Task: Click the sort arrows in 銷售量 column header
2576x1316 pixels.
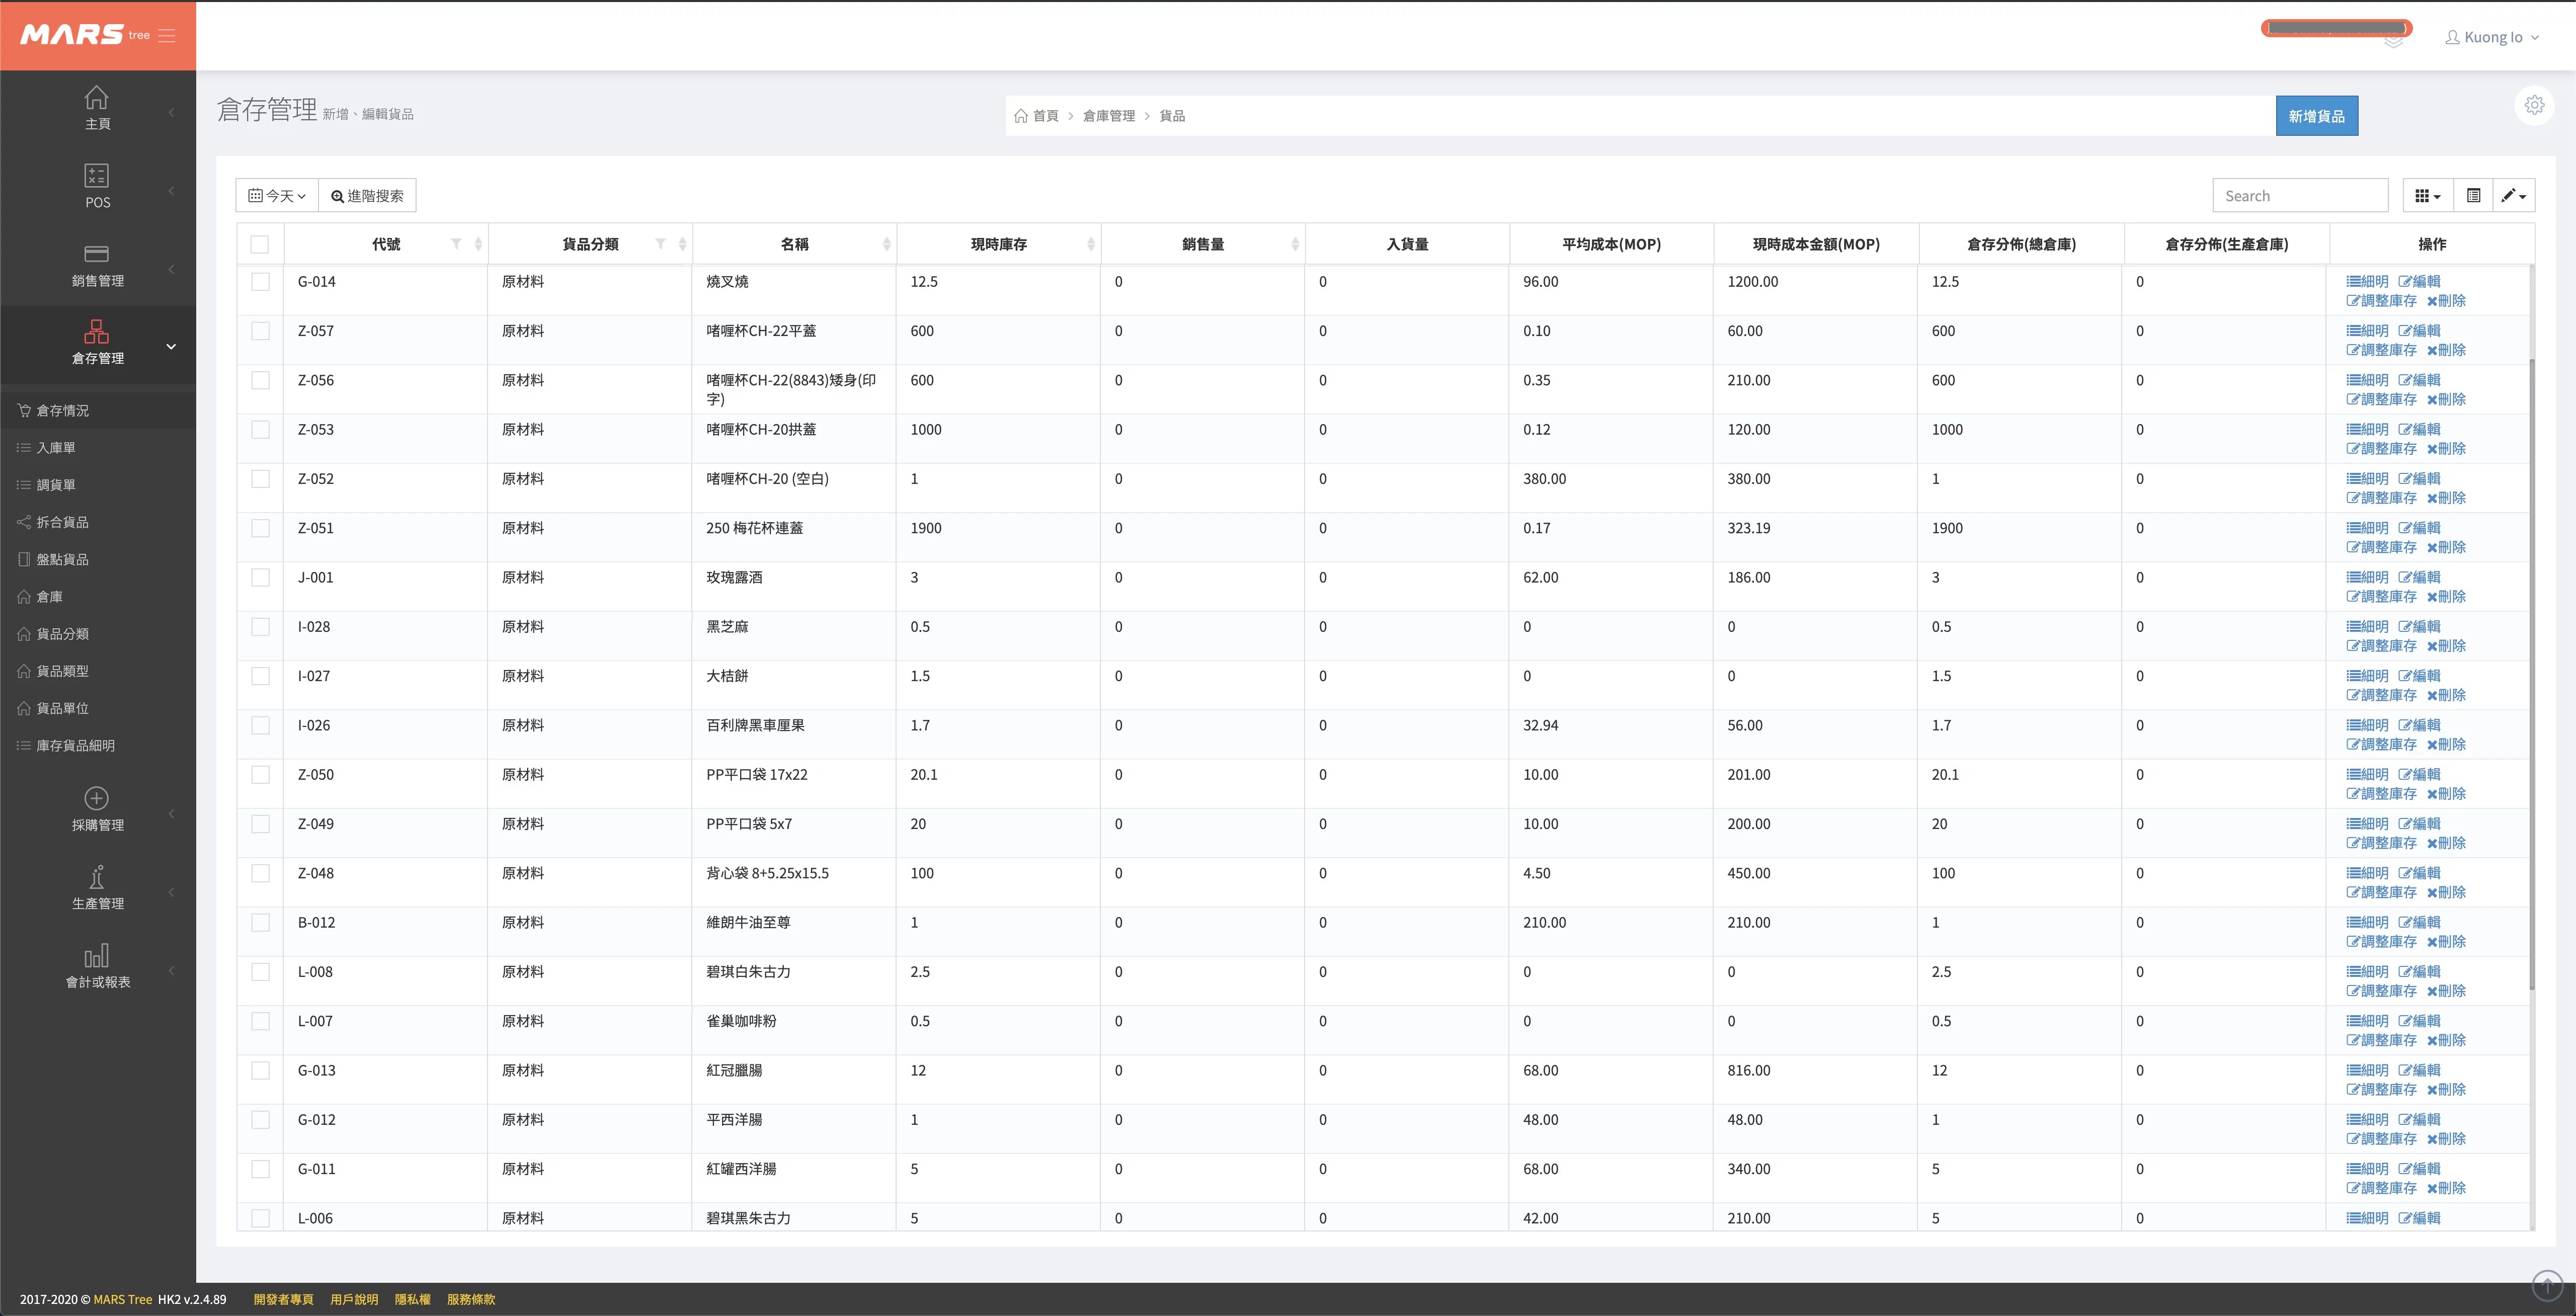Action: point(1295,244)
